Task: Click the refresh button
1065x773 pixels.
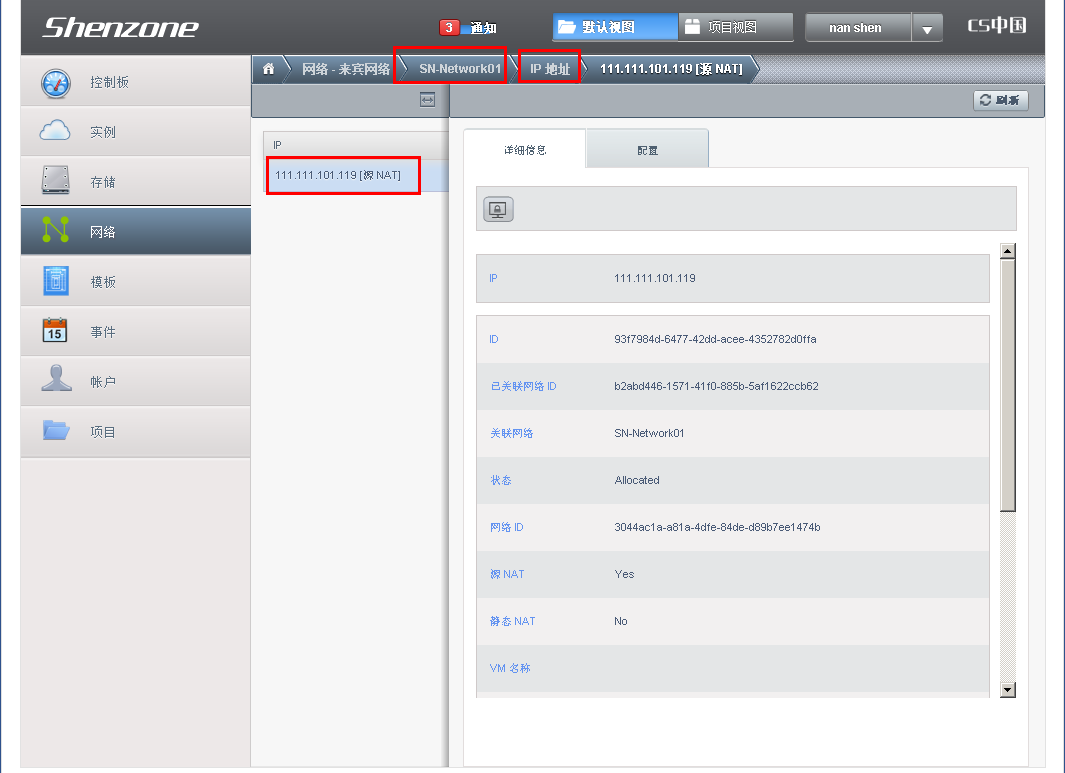Action: [1000, 100]
